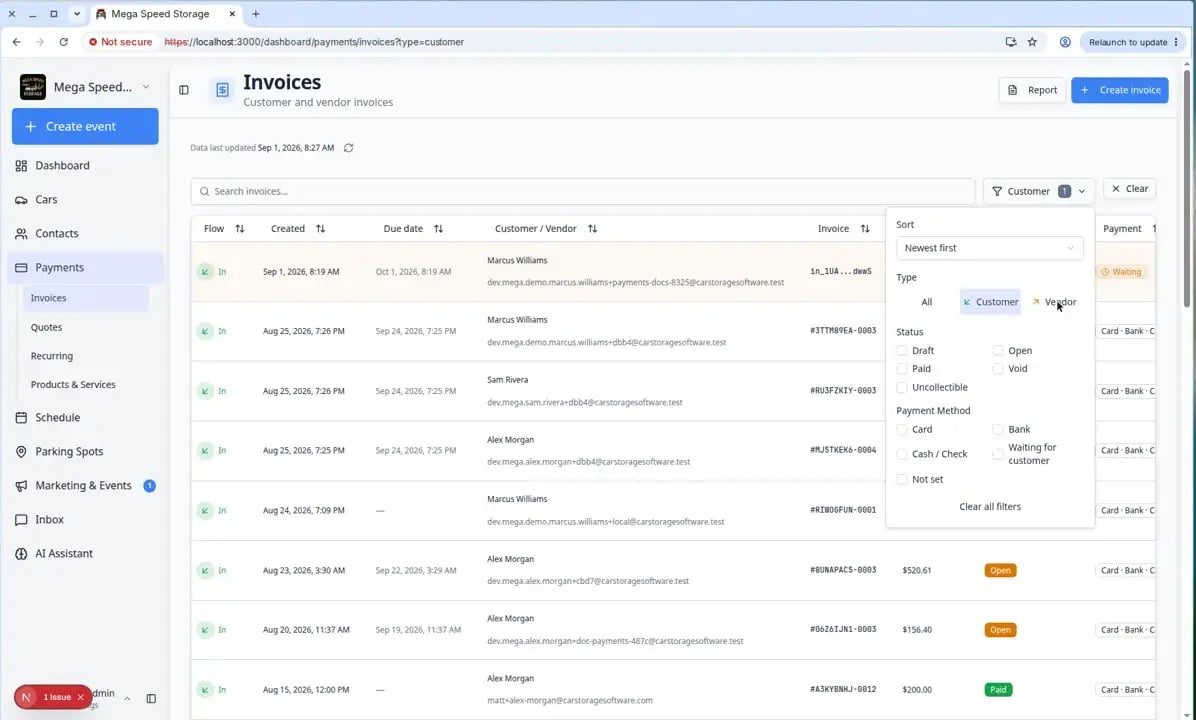This screenshot has height=720, width=1196.
Task: Open the browser tab list dropdown
Action: click(77, 14)
